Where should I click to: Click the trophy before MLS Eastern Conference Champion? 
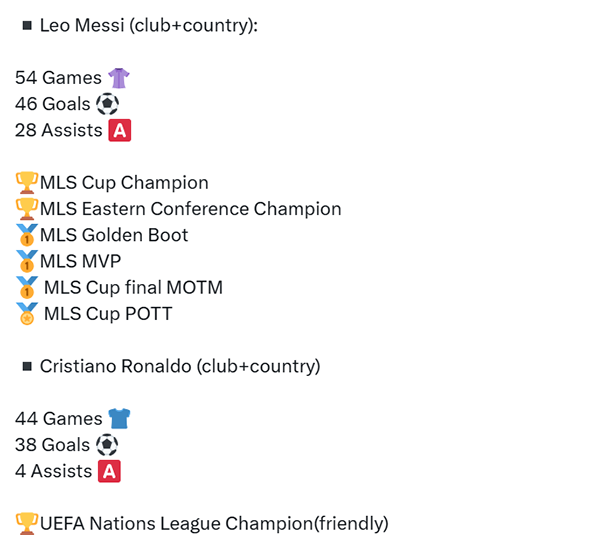tap(27, 209)
